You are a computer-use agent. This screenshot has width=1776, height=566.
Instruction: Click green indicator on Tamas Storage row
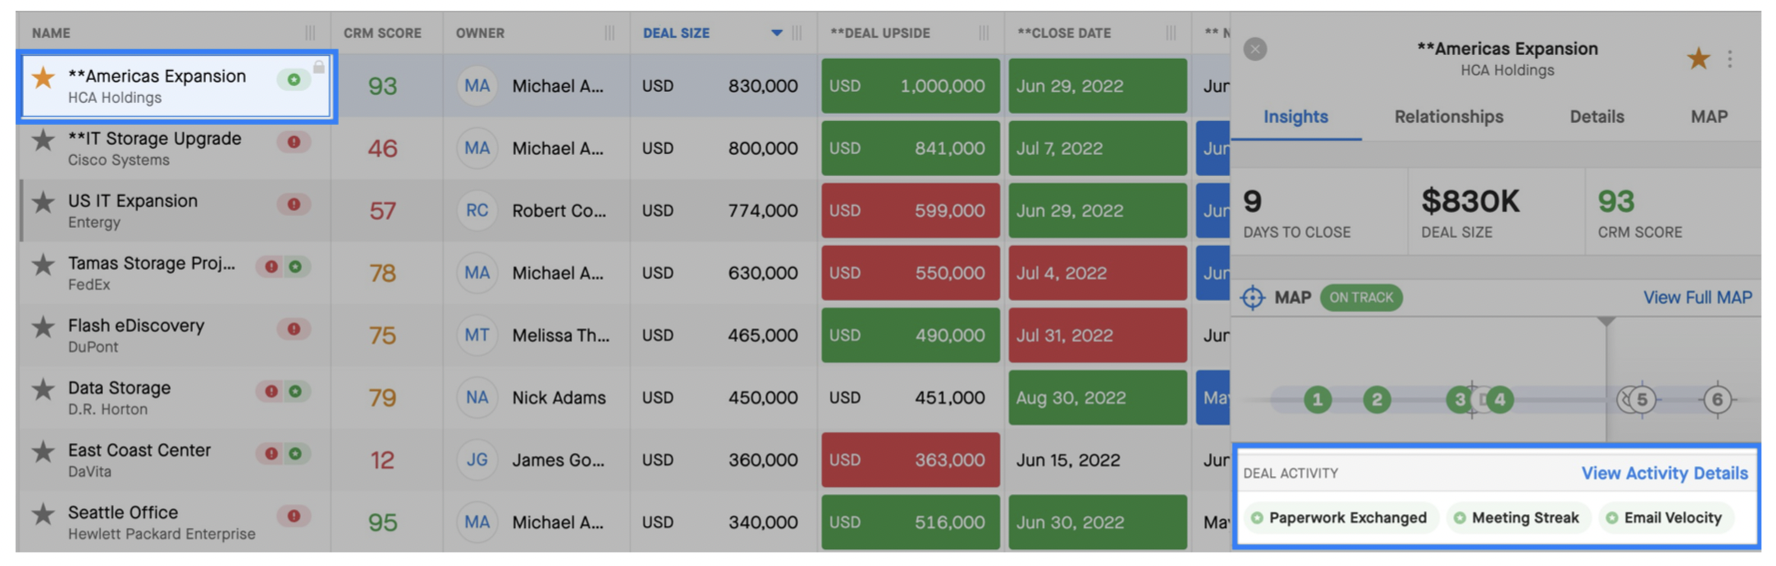pos(295,267)
